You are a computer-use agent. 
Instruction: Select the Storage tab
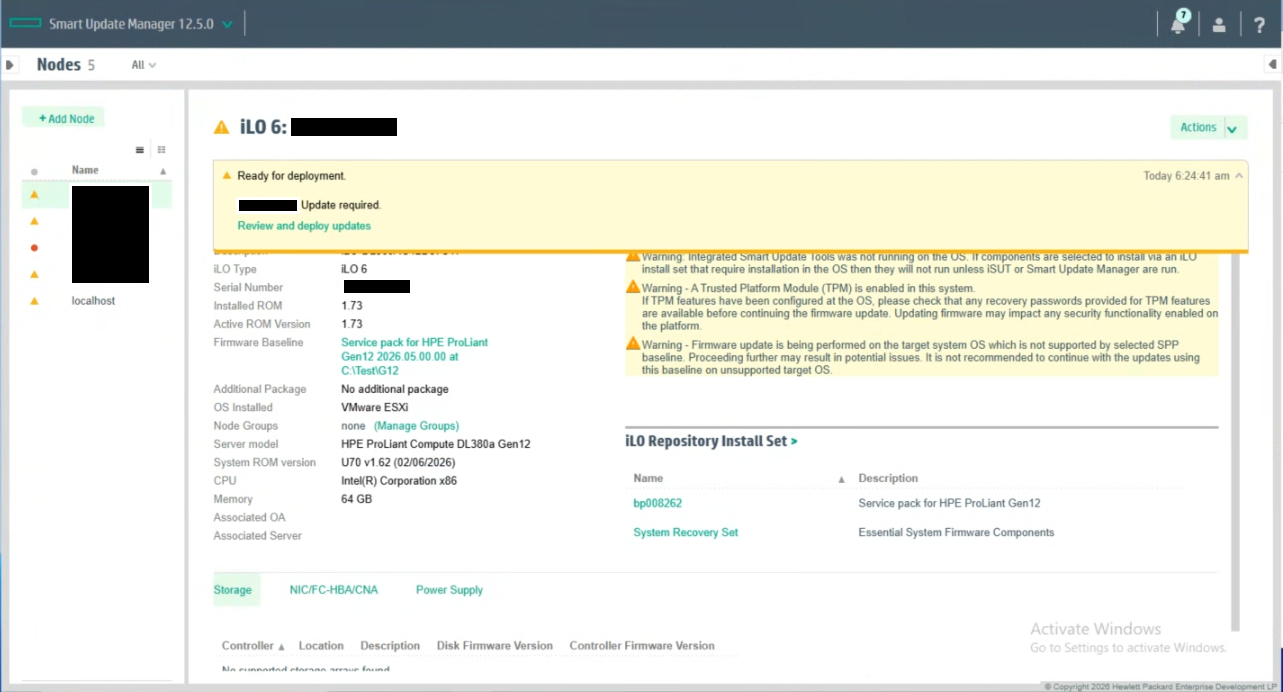[233, 590]
